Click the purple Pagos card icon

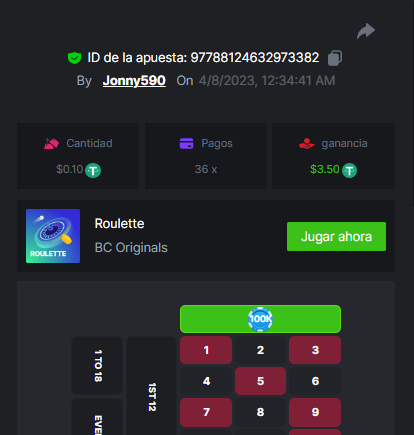[186, 143]
